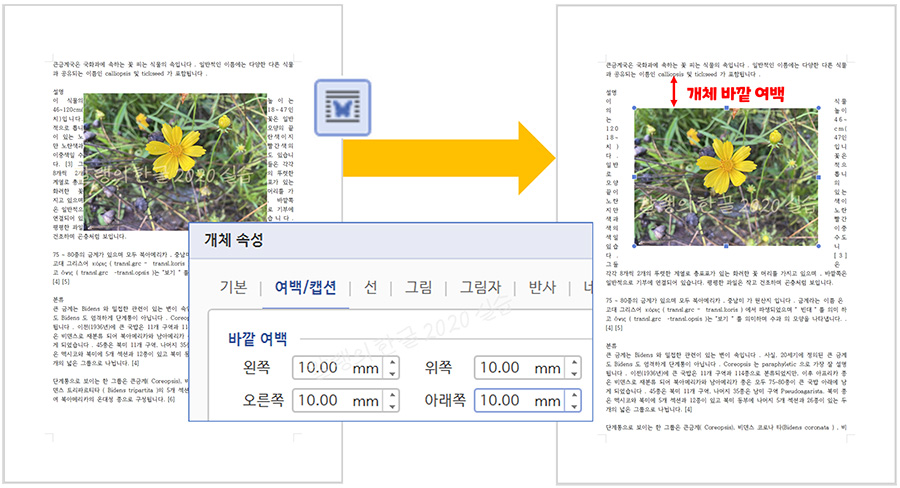Open the 기본 tab in 개체 속성
This screenshot has height=488, width=900.
pyautogui.click(x=234, y=287)
